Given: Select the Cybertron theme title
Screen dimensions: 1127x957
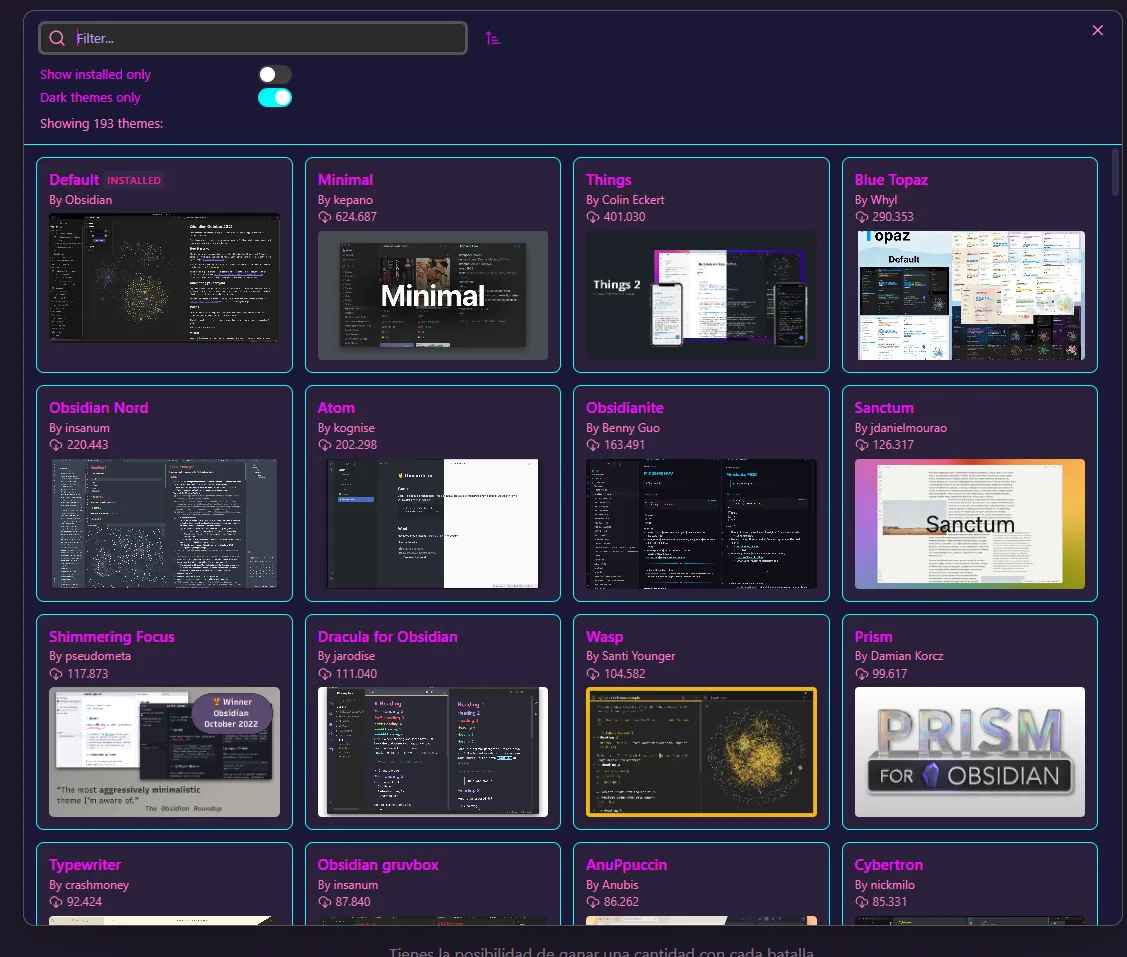Looking at the screenshot, I should pos(888,865).
